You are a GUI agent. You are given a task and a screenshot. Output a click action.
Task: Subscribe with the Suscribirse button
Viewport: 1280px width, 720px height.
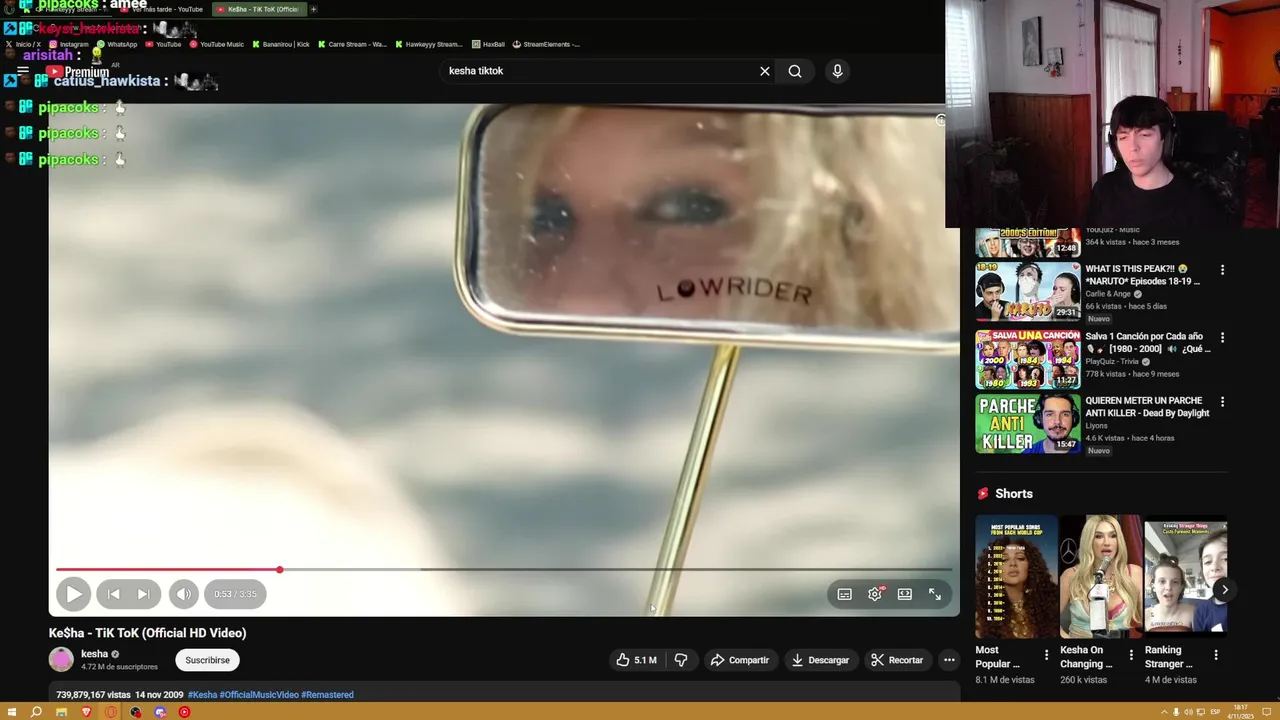(x=207, y=660)
